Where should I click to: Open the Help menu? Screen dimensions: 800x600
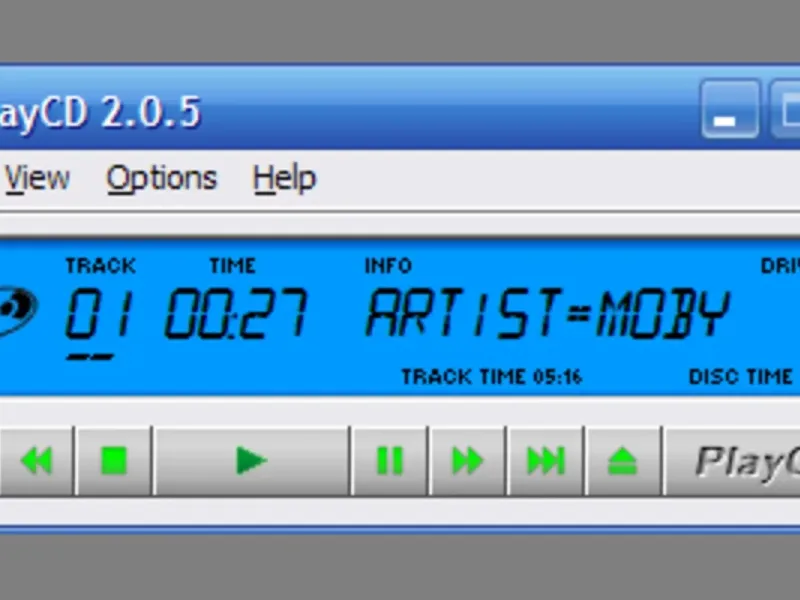click(x=284, y=179)
